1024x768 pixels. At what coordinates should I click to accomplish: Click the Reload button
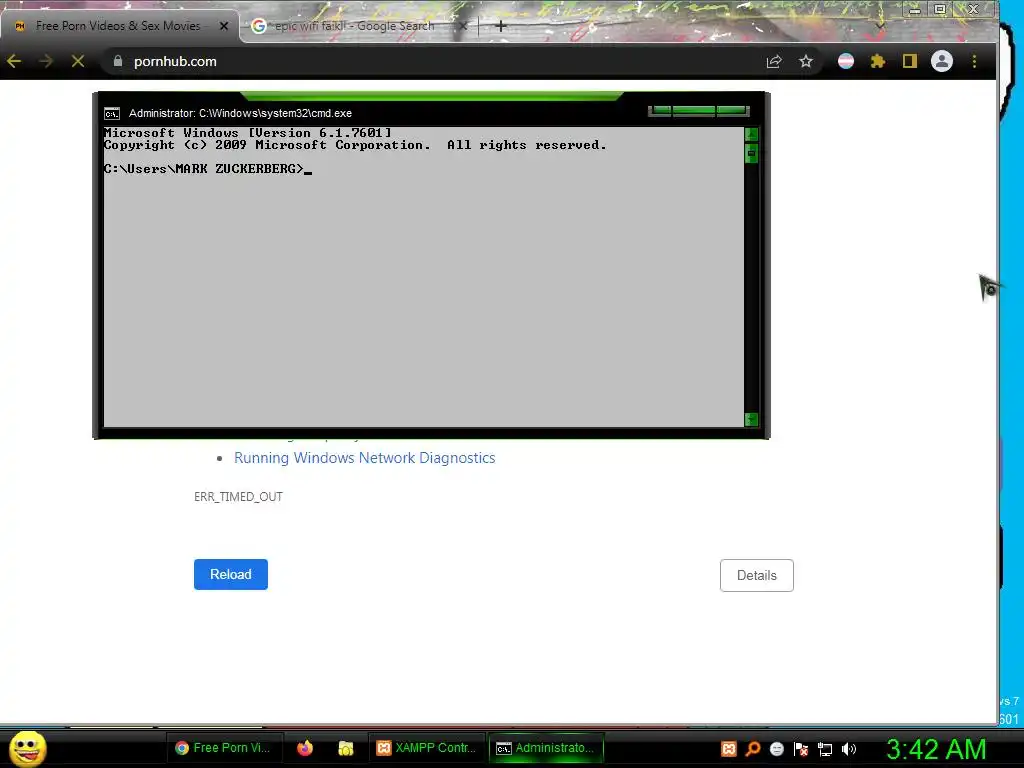(x=231, y=575)
